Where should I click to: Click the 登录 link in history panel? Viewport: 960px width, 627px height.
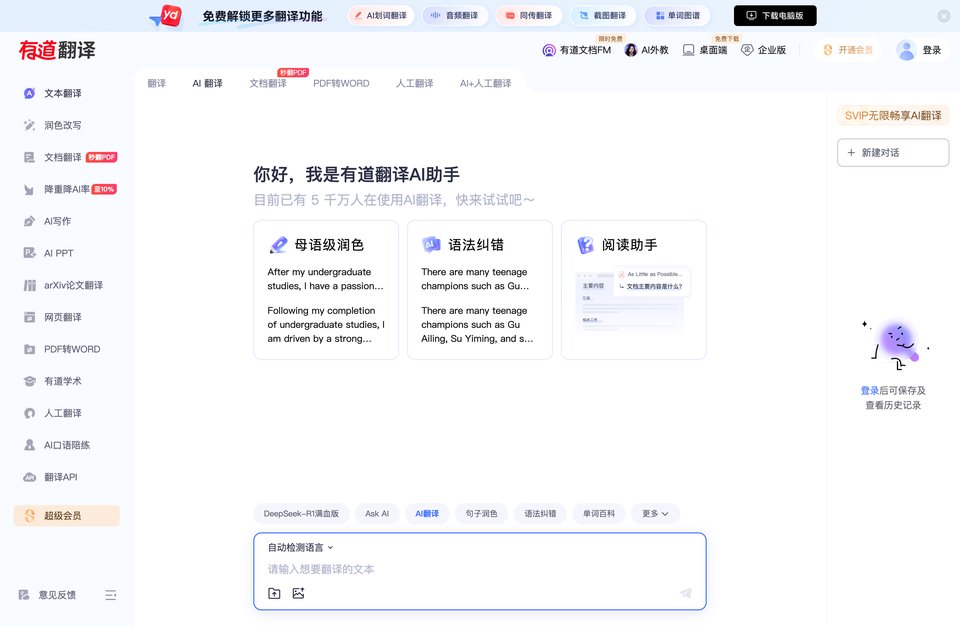[x=869, y=390]
